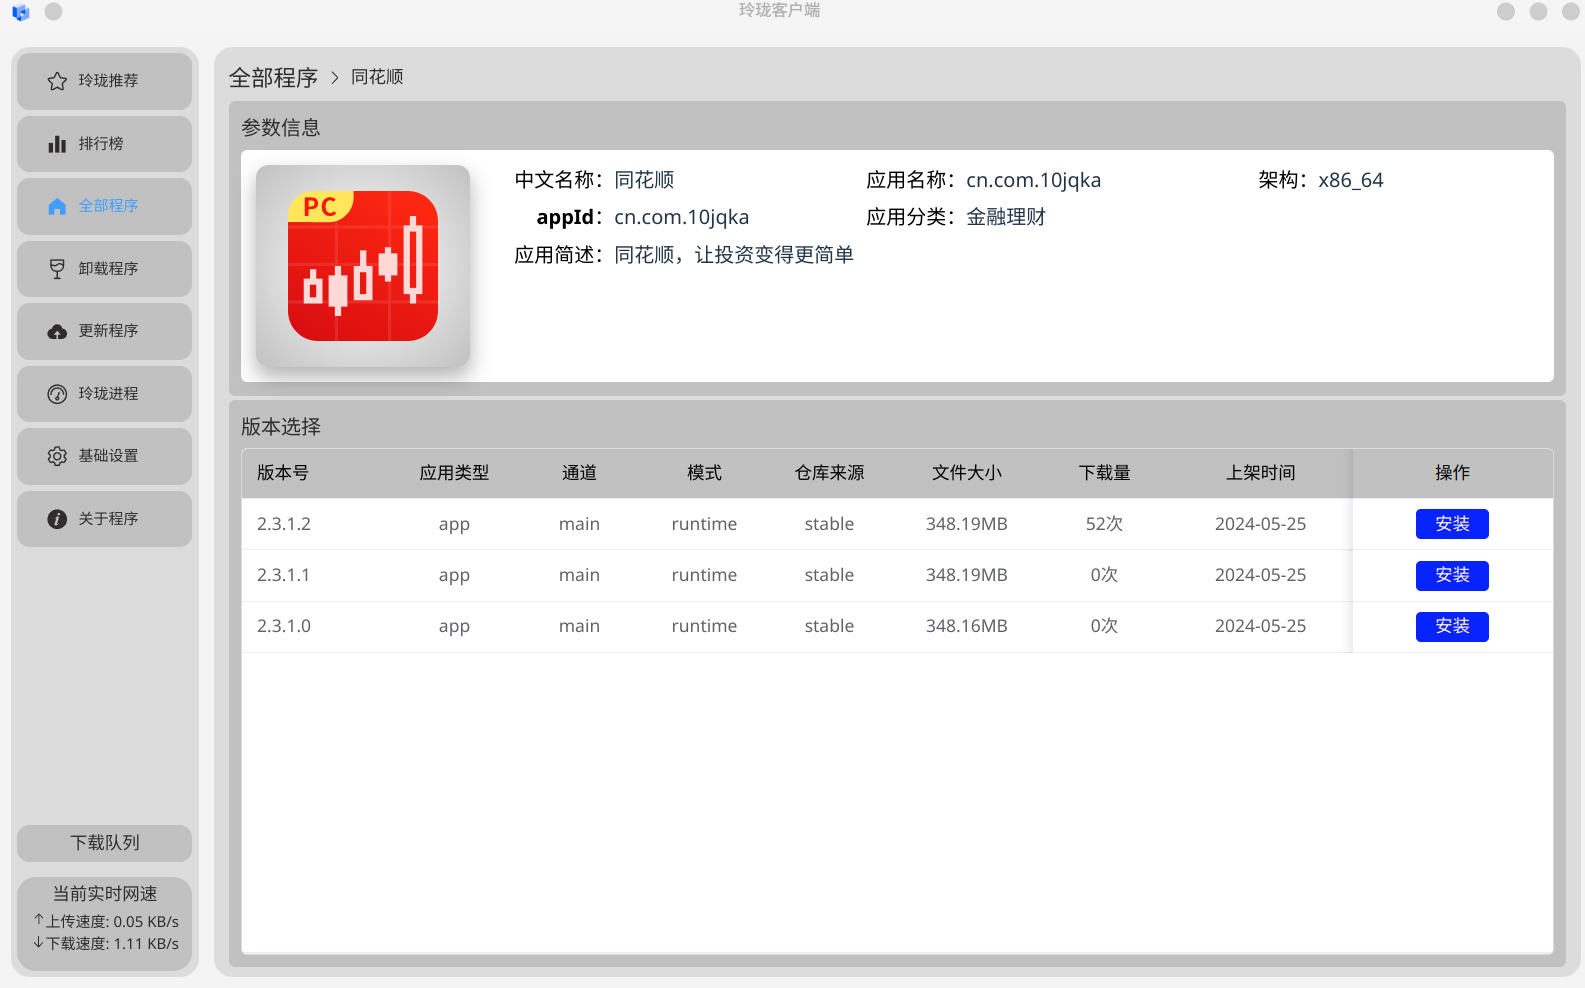Click the 版本号 column header
Screen dimensions: 1585x988
tap(283, 473)
